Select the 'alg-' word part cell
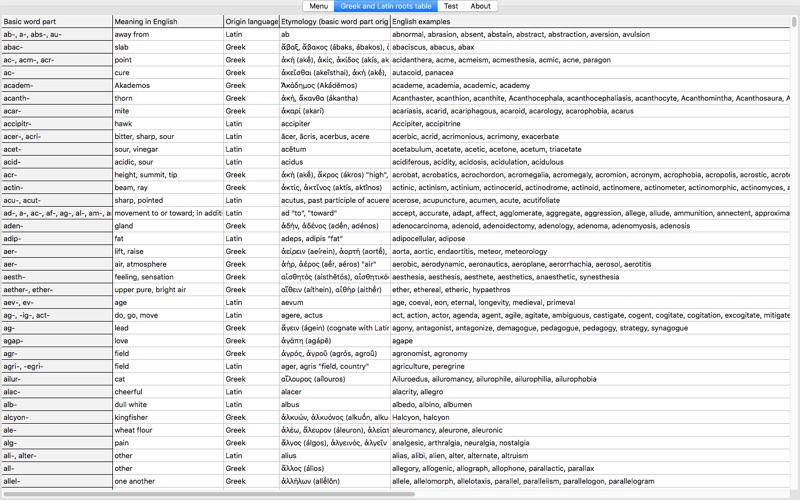The height and width of the screenshot is (500, 800). tap(56, 442)
